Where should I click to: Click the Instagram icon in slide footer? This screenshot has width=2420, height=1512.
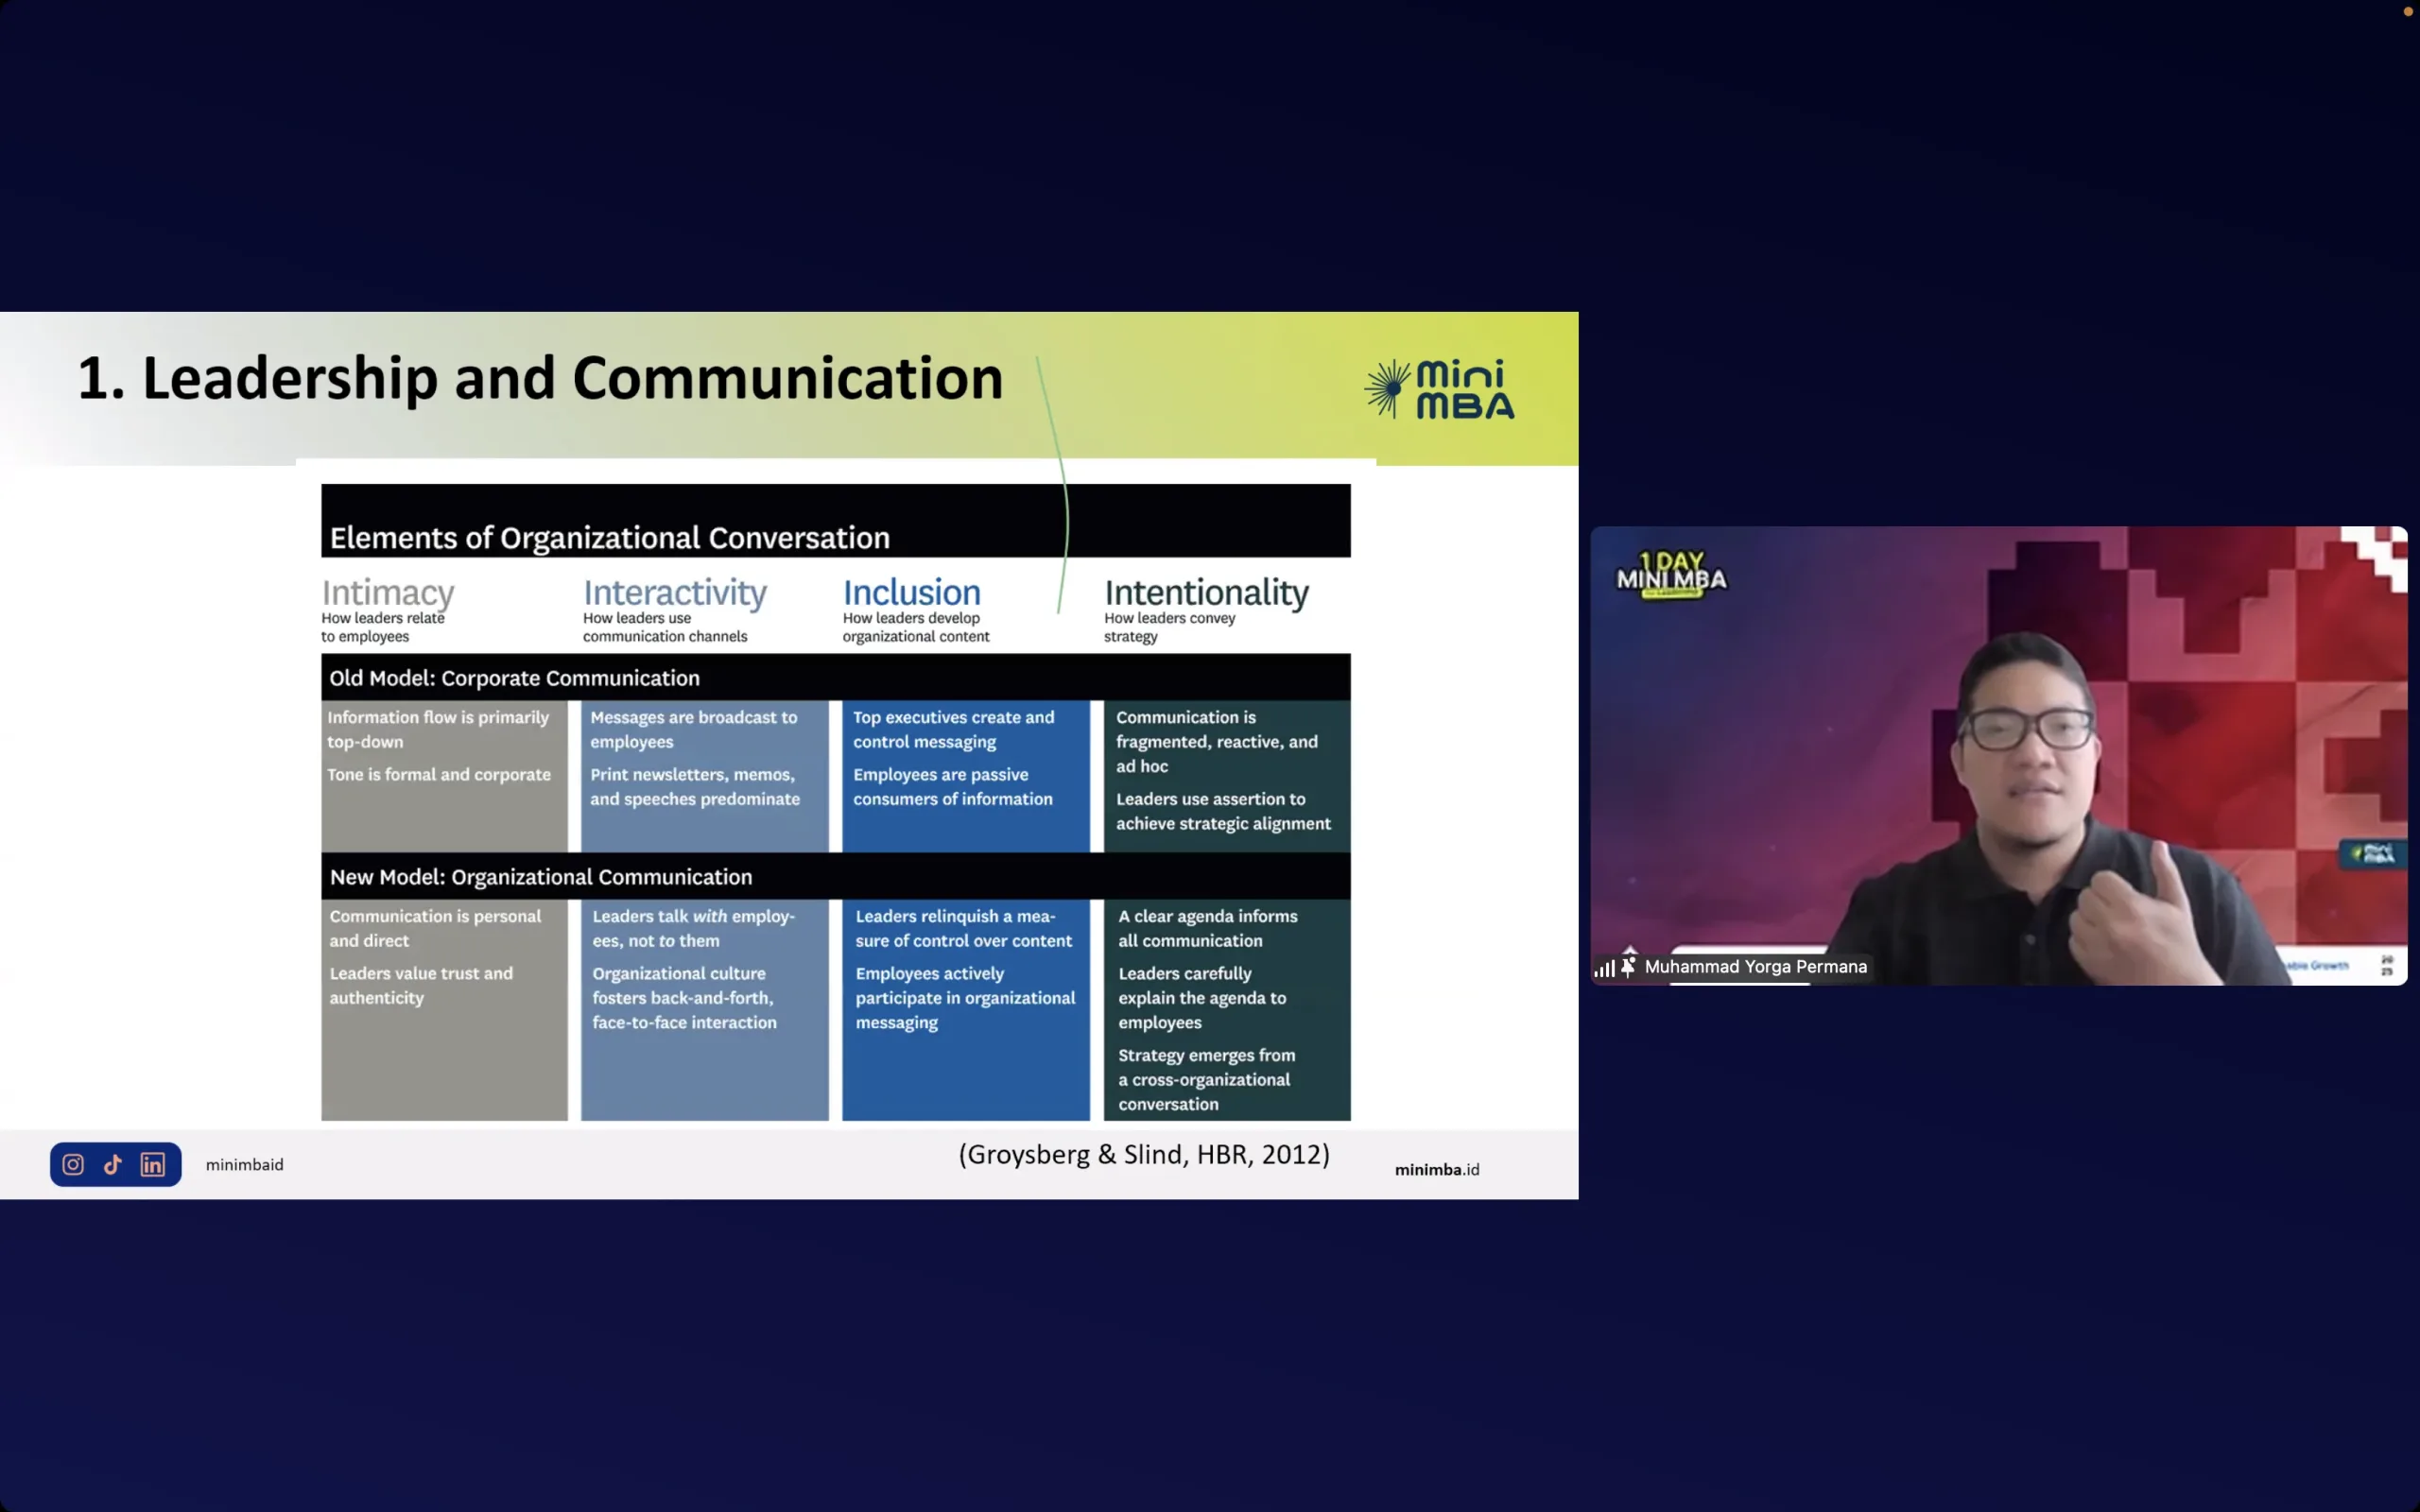point(73,1164)
